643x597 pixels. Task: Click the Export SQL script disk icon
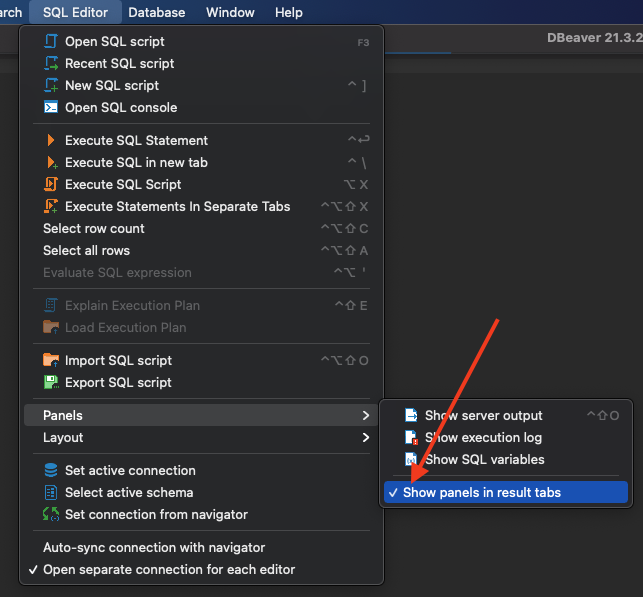(51, 382)
